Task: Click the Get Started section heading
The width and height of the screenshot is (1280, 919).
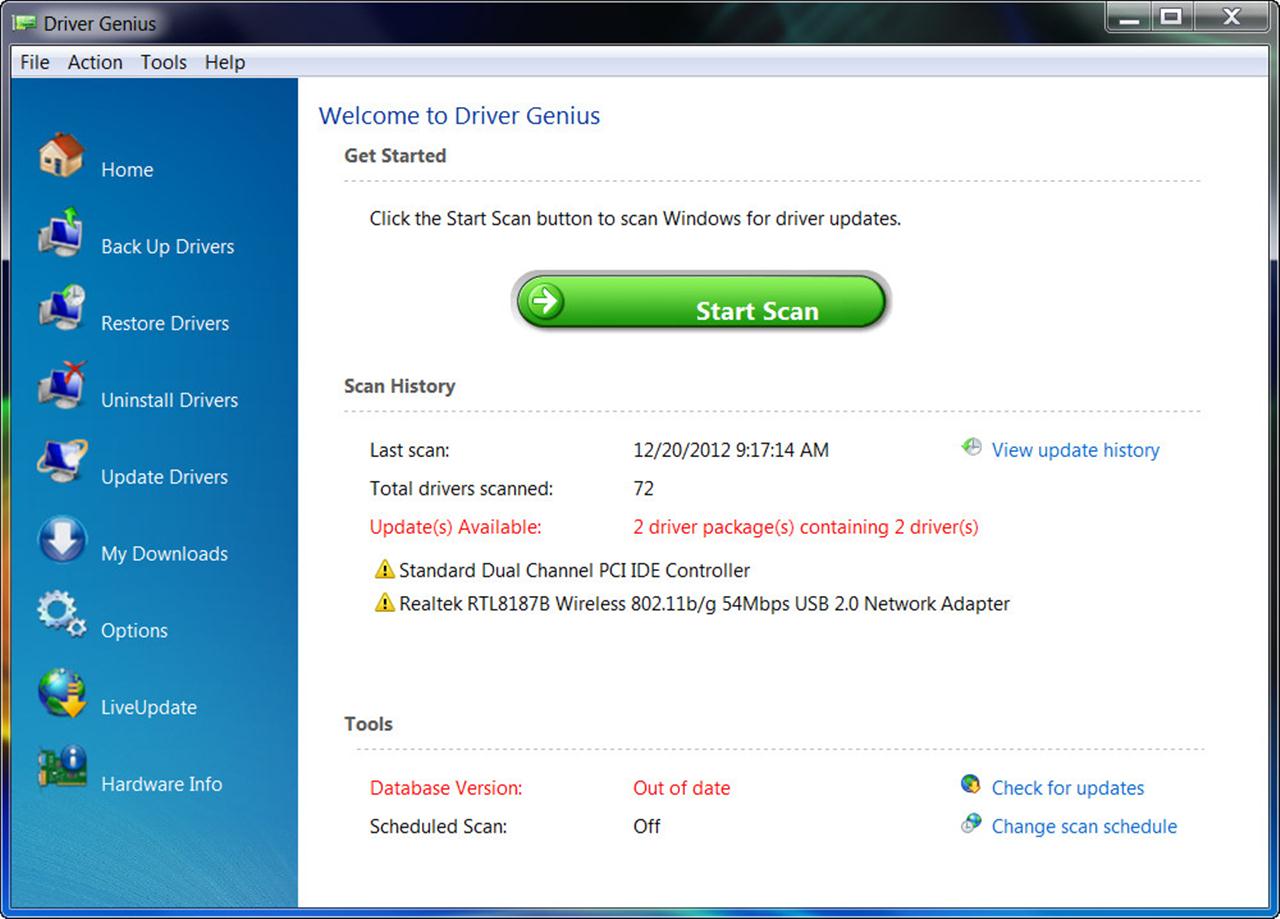Action: pyautogui.click(x=395, y=156)
